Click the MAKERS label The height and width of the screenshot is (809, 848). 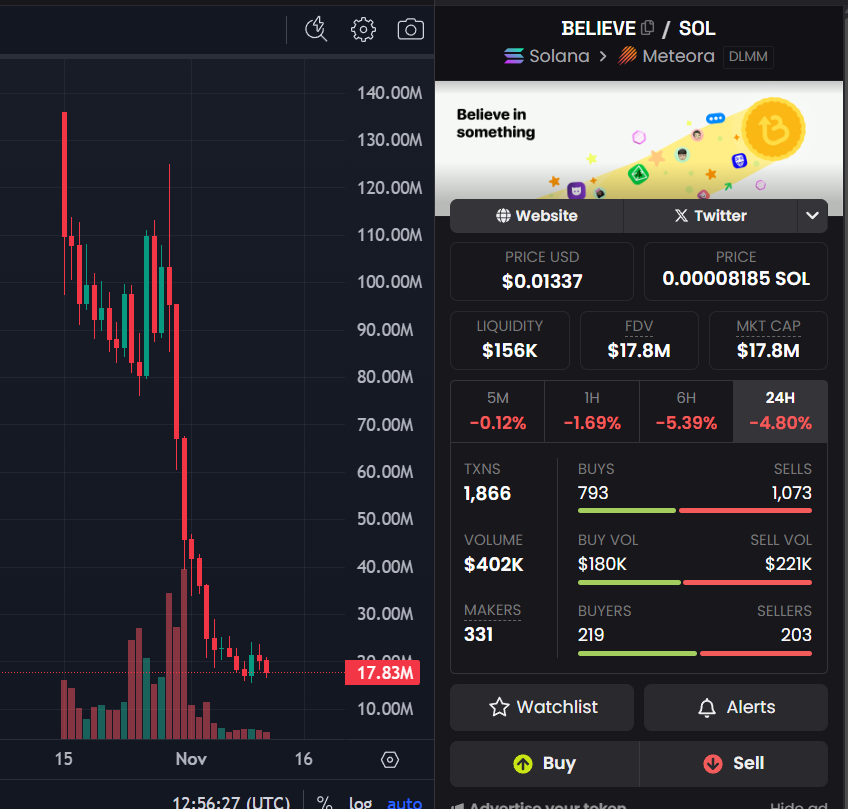click(x=492, y=610)
